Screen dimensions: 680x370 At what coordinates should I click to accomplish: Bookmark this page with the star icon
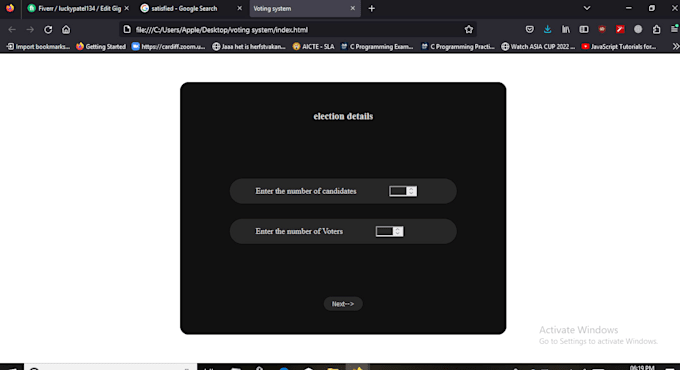point(469,29)
